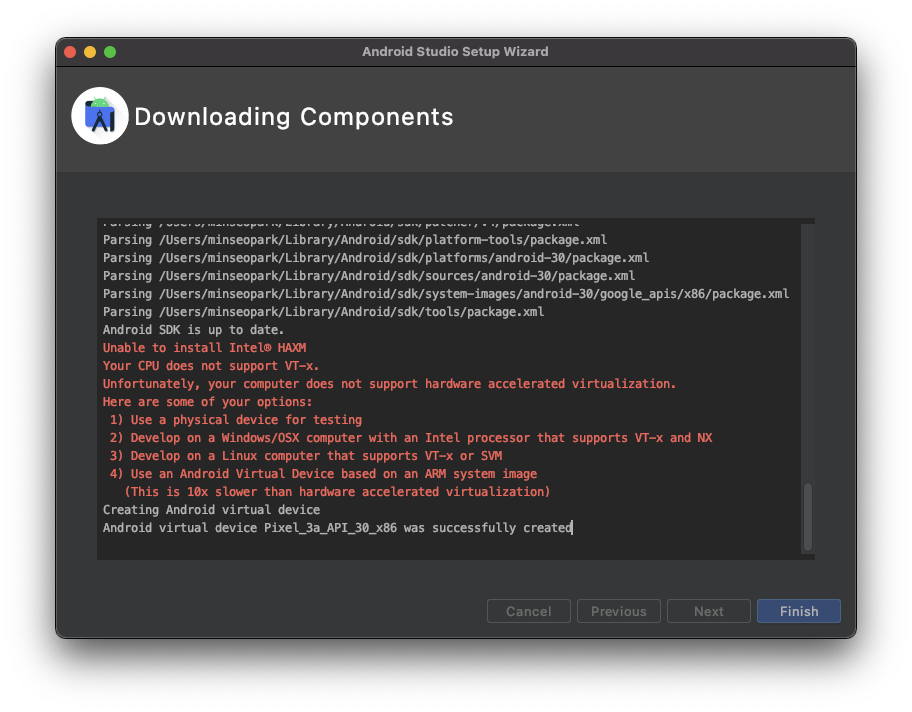Click option 2 about Windows/OSX Intel processor

coord(411,437)
